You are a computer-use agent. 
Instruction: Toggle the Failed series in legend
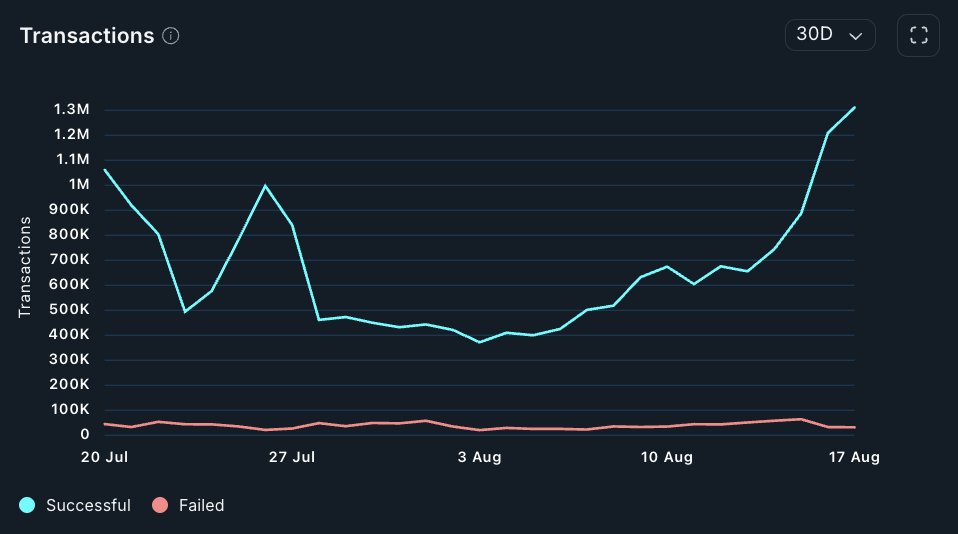point(201,505)
